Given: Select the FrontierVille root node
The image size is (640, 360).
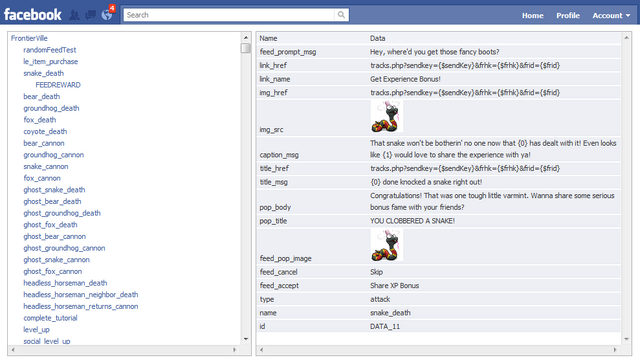Looking at the screenshot, I should (x=29, y=38).
